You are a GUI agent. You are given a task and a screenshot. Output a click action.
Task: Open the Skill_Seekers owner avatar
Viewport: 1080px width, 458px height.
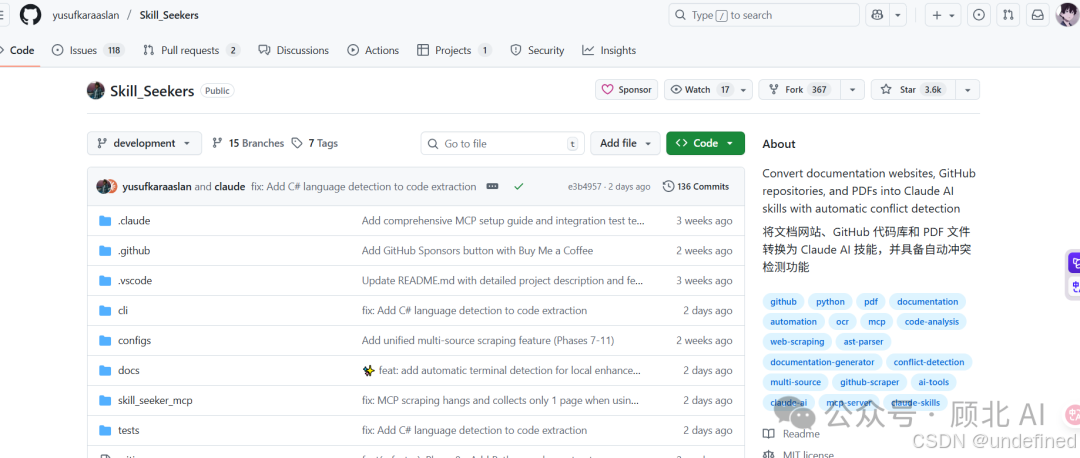click(x=96, y=90)
